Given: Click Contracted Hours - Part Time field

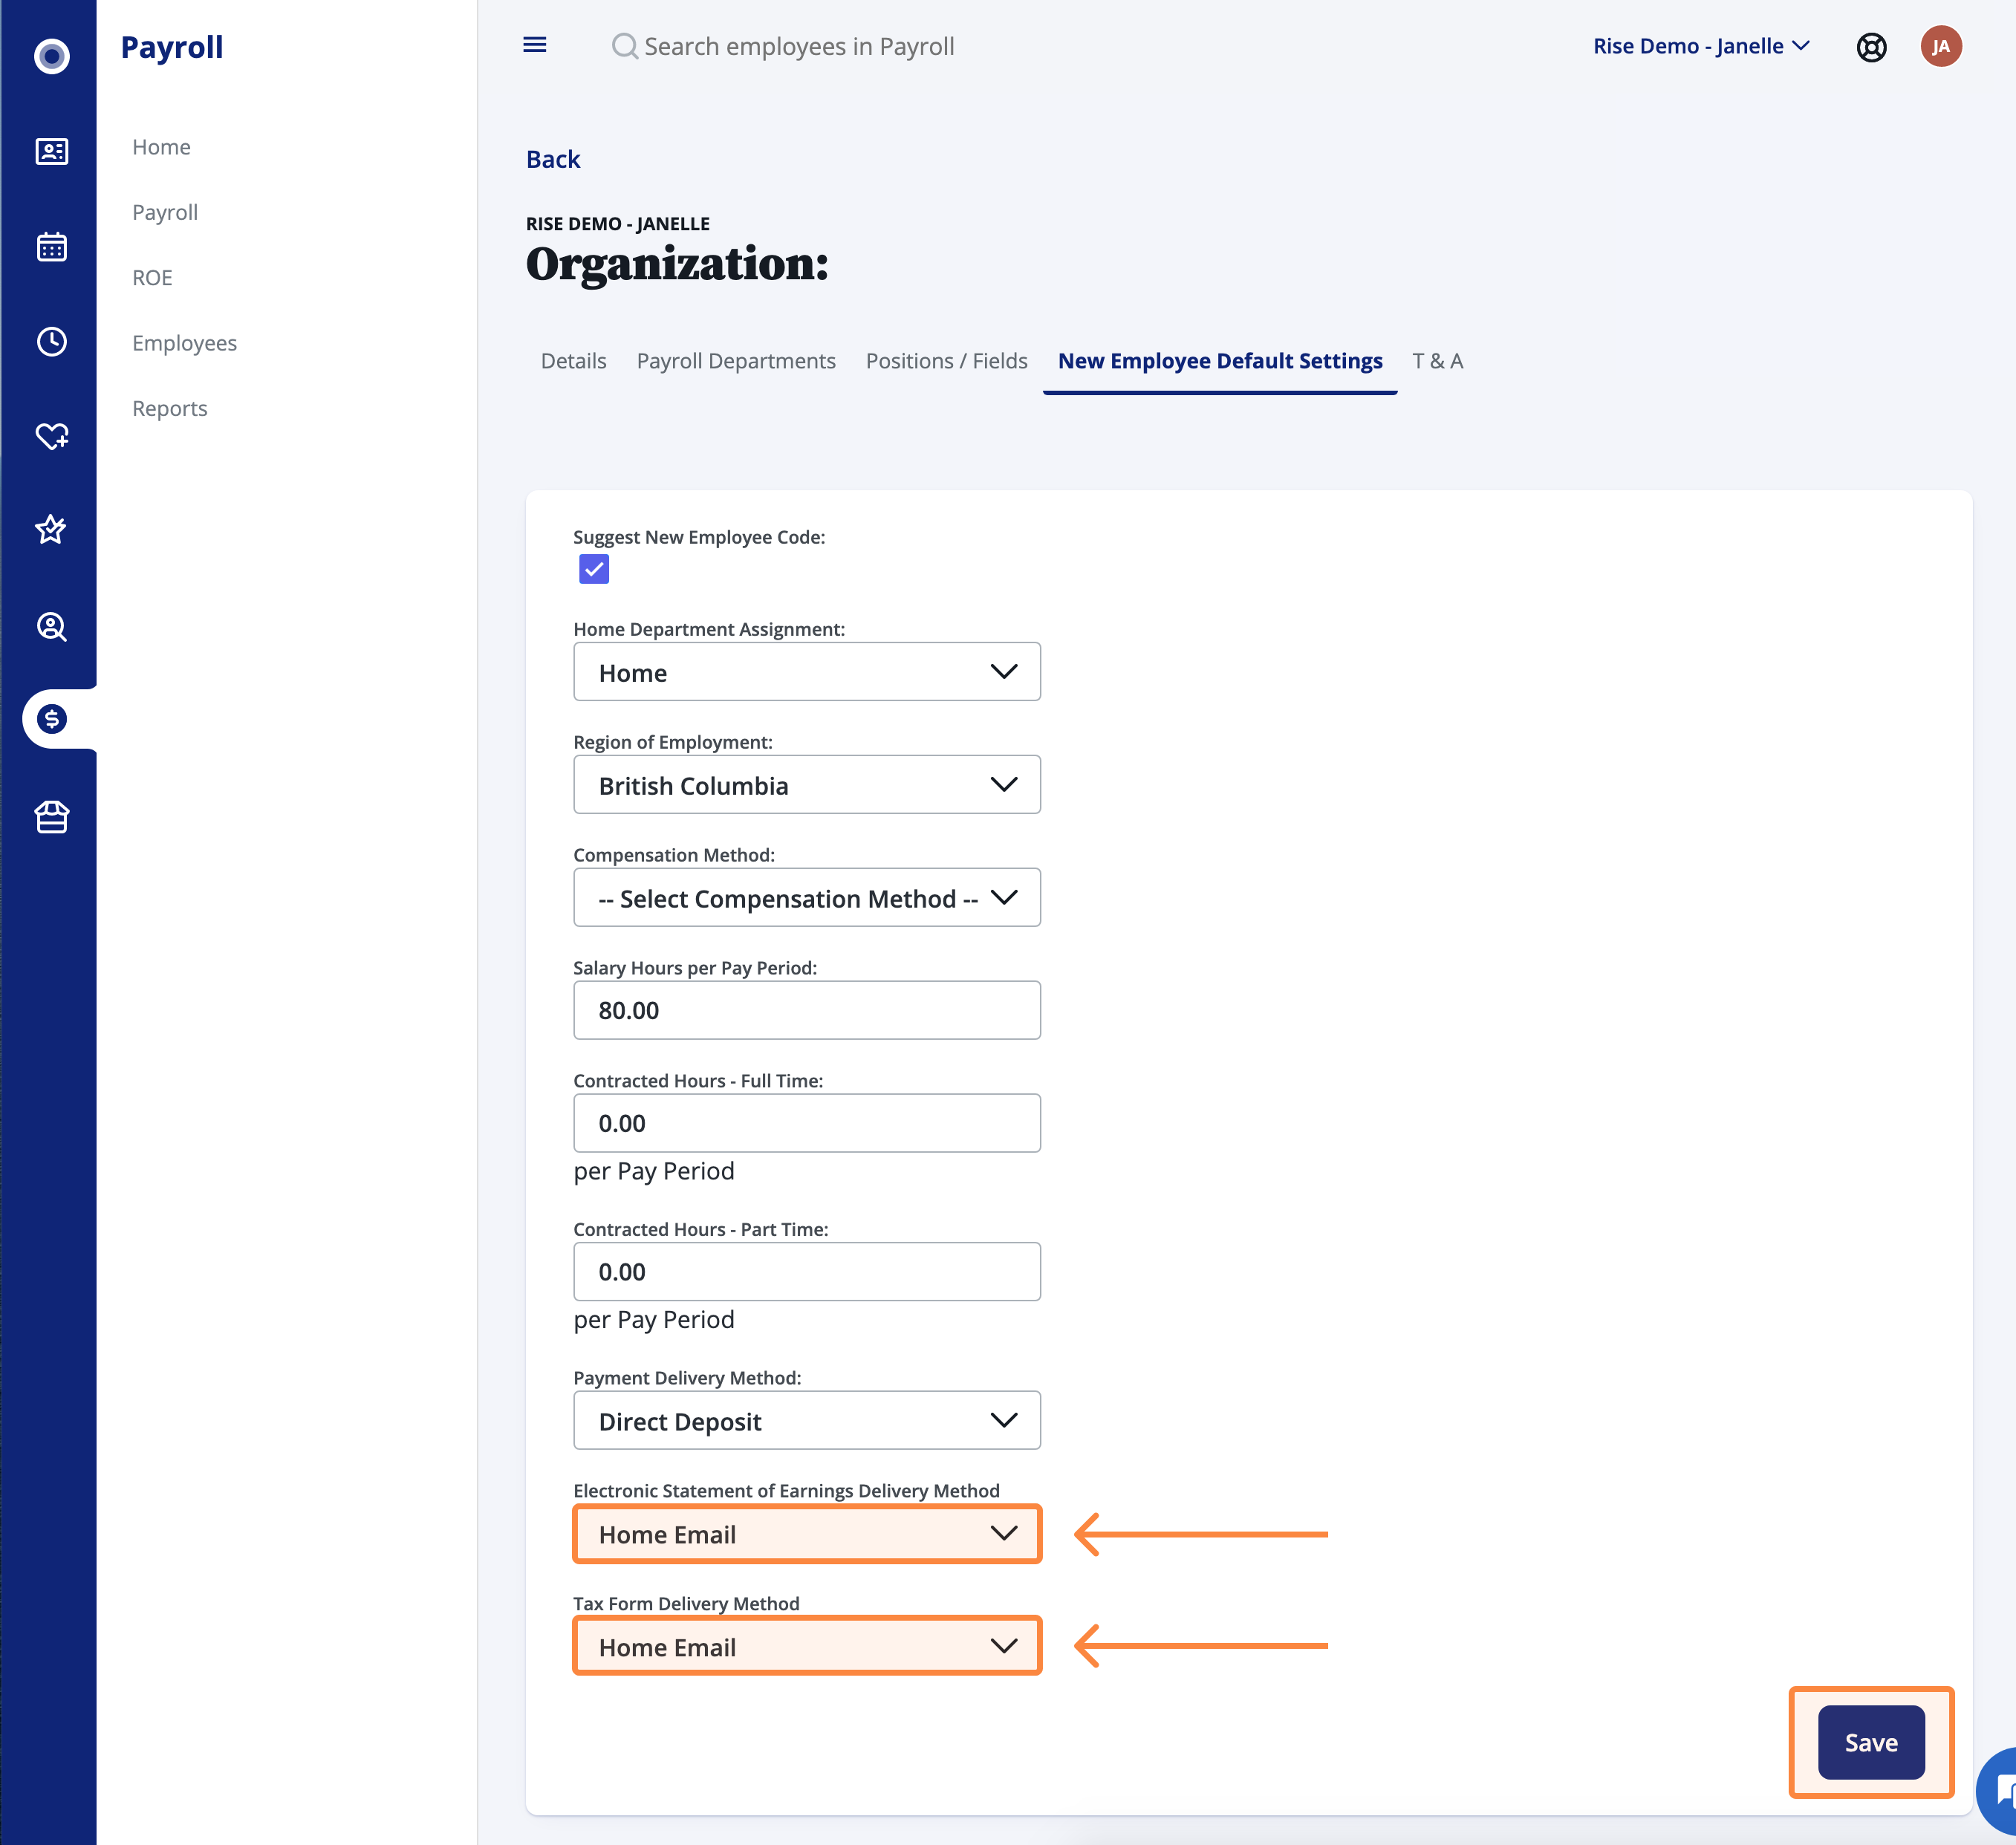Looking at the screenshot, I should click(807, 1272).
